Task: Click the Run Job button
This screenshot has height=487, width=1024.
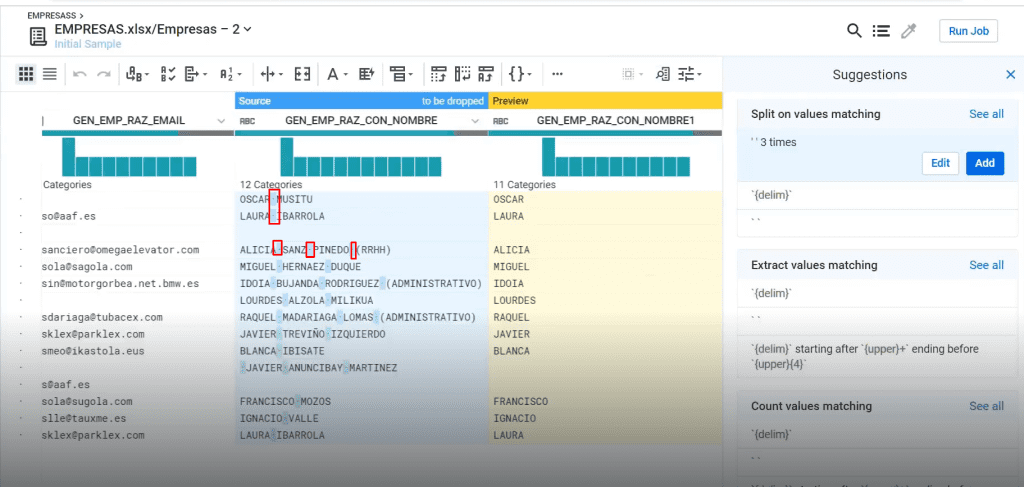Action: click(968, 31)
